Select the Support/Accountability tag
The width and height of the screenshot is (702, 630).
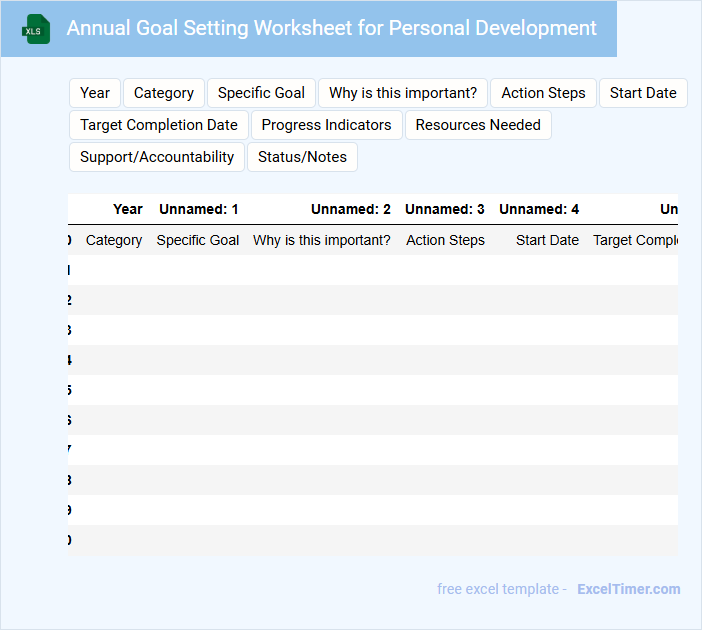[x=157, y=157]
